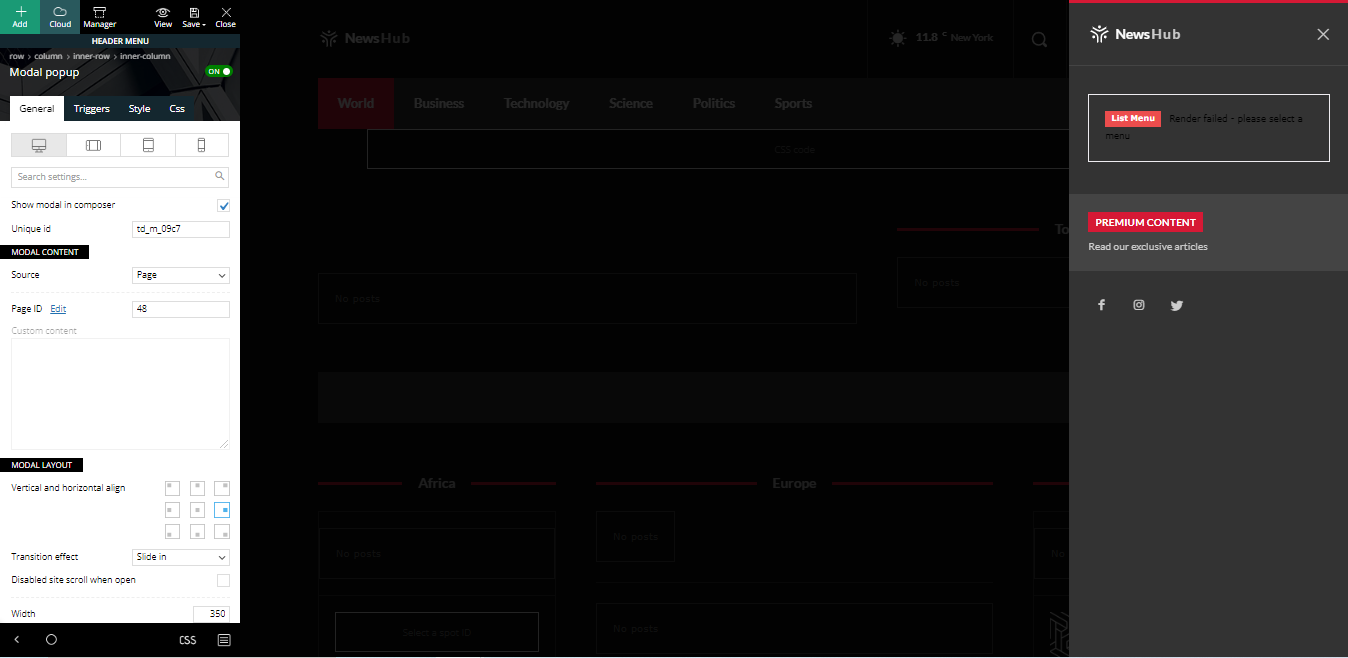Open the Instagram social icon
This screenshot has height=658, width=1348.
pyautogui.click(x=1139, y=305)
